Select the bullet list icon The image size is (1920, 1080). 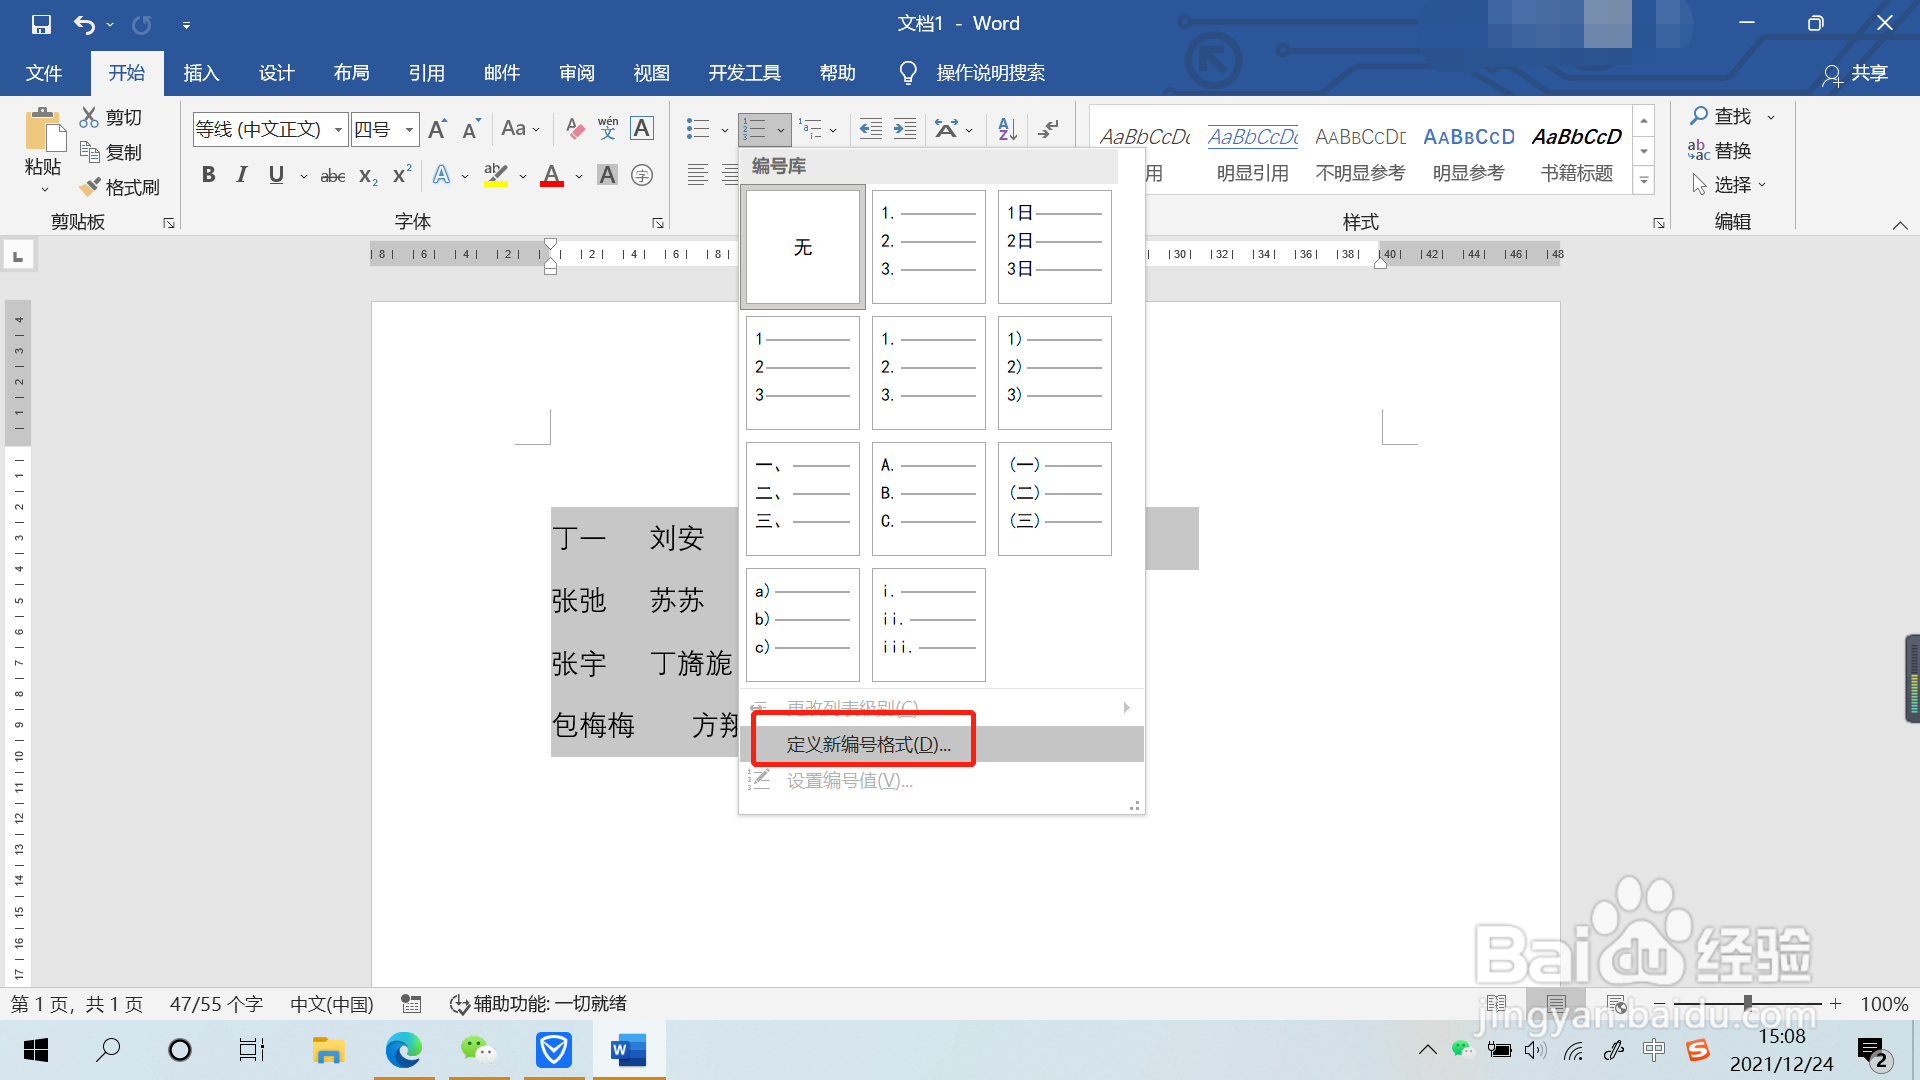(x=698, y=129)
